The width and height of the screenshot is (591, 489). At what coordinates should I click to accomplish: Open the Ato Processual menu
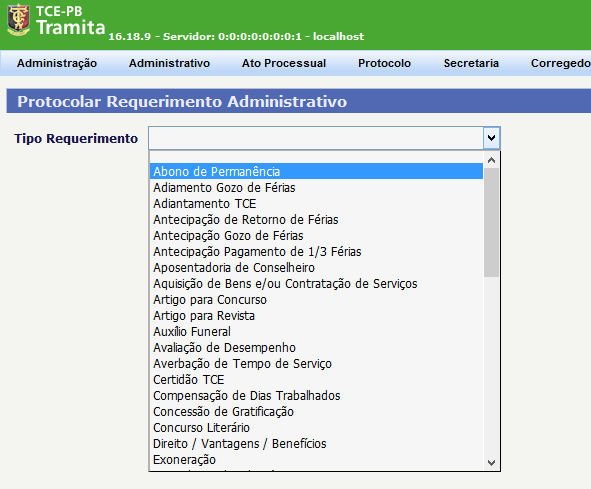point(284,63)
